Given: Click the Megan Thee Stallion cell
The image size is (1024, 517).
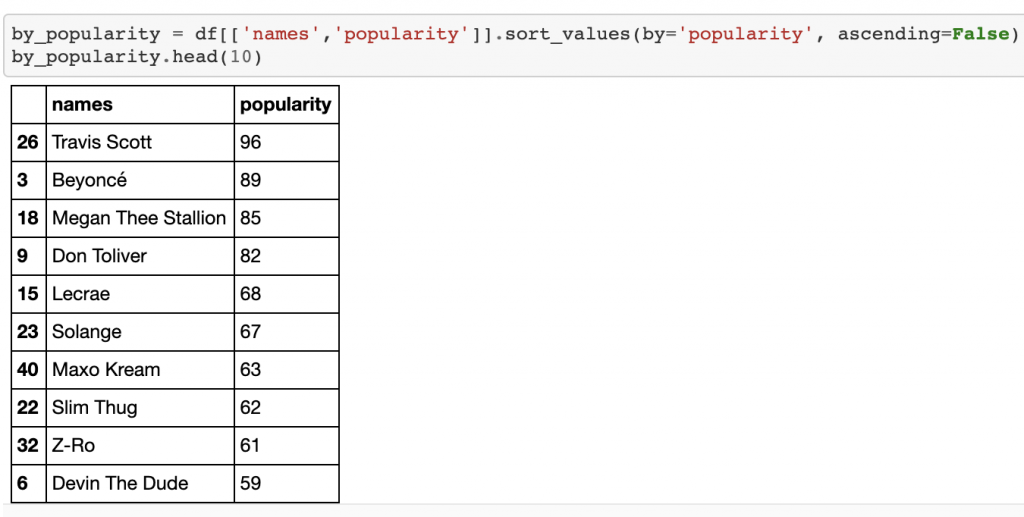Looking at the screenshot, I should point(140,218).
